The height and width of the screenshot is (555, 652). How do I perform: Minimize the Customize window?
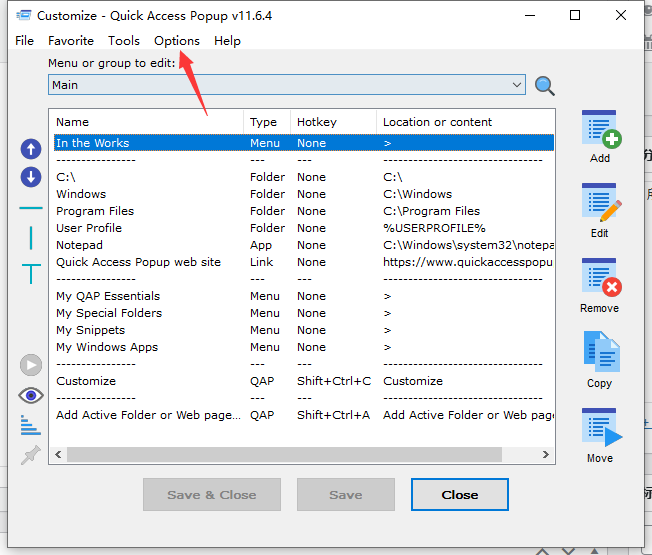point(530,15)
